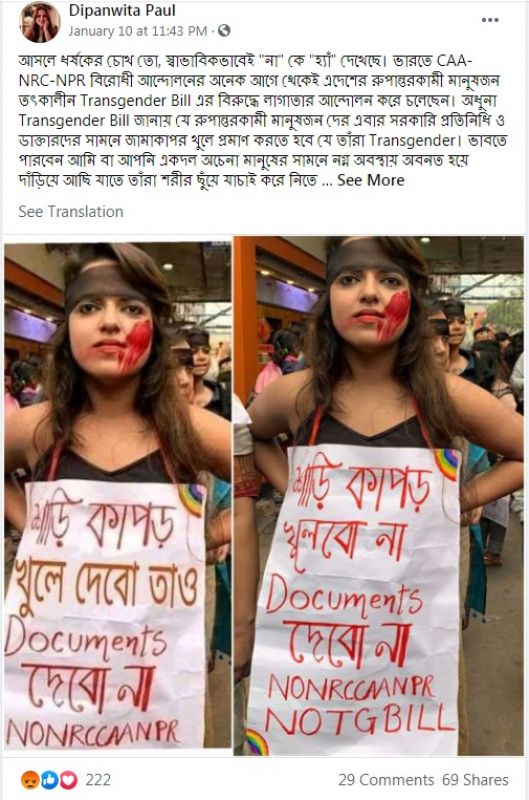The width and height of the screenshot is (529, 800).
Task: Open the January 10 at 11:43 PM timestamp
Action: [138, 31]
